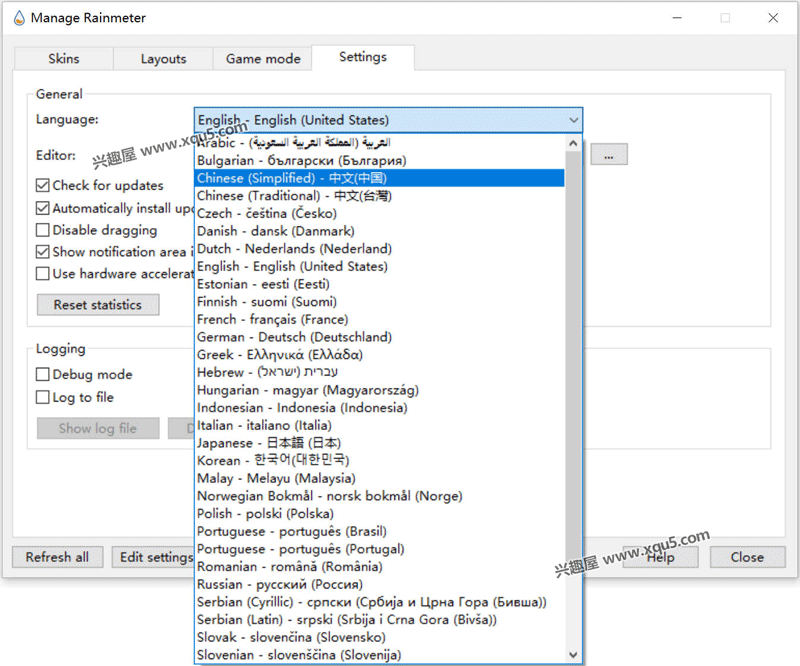Choose Bulgarian language option
This screenshot has width=800, height=666.
pyautogui.click(x=380, y=161)
